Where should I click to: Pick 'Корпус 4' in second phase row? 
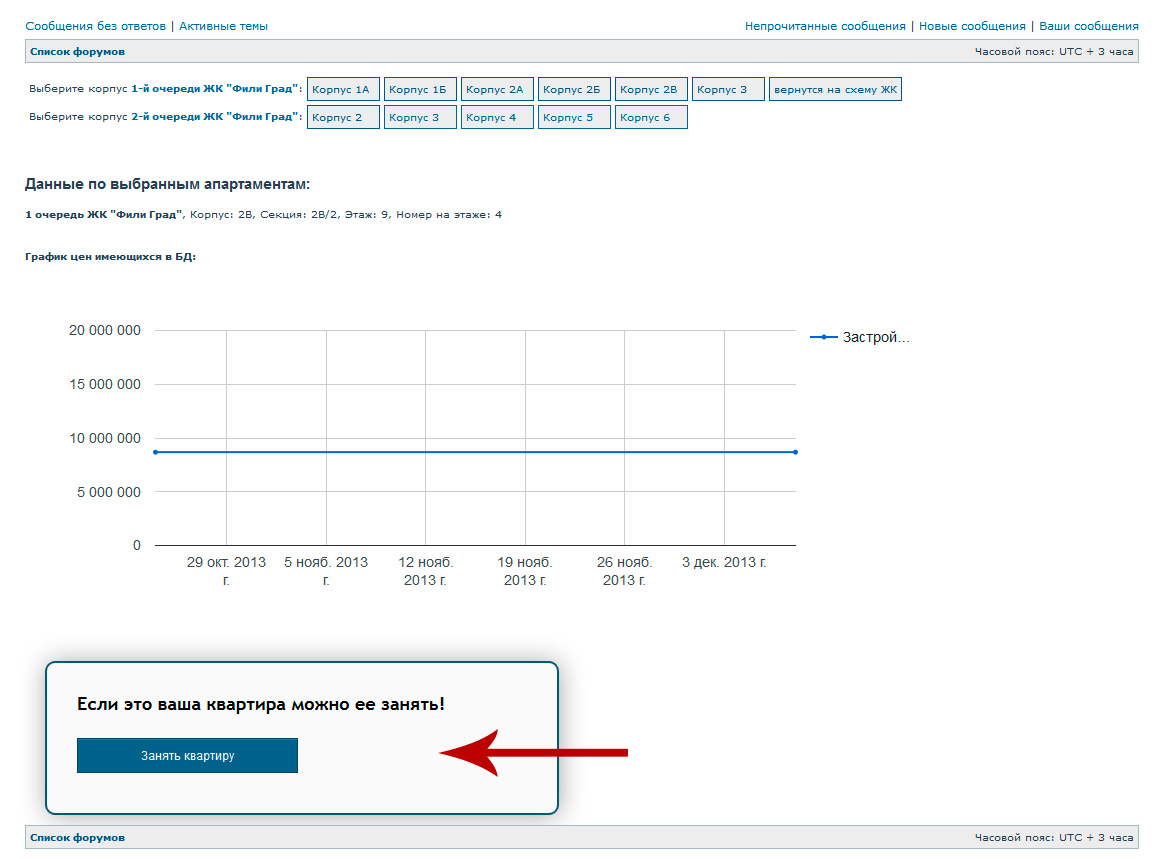click(x=496, y=117)
